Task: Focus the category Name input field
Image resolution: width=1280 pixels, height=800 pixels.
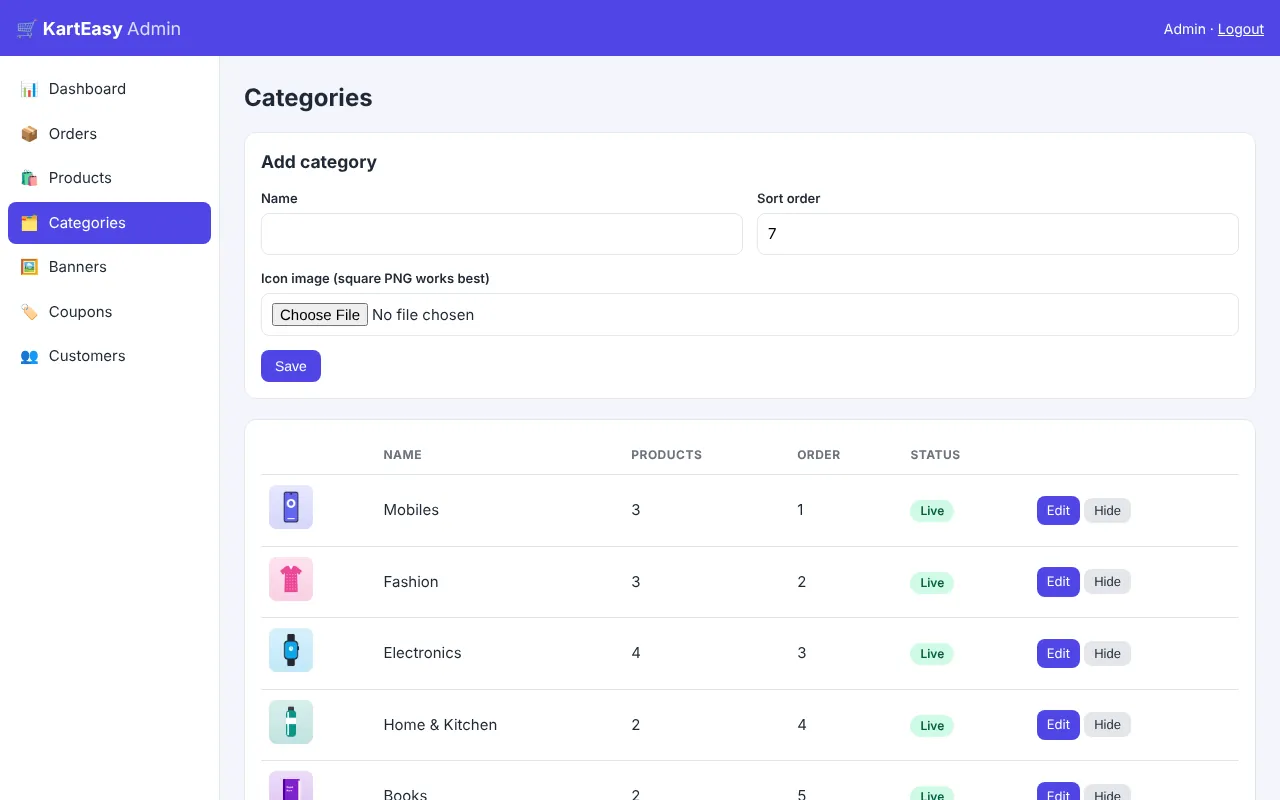Action: pos(502,234)
